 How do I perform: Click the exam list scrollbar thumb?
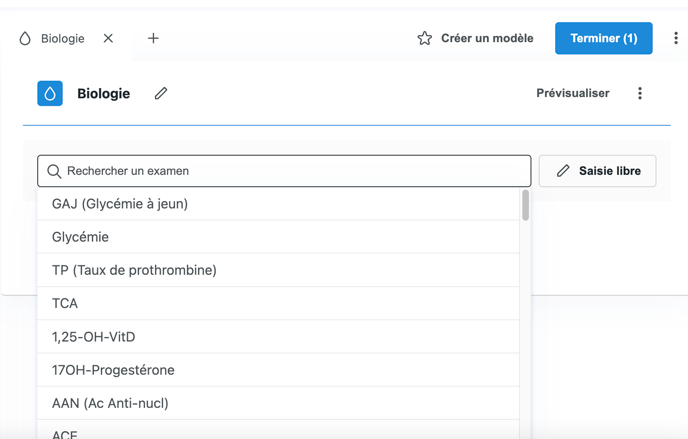pyautogui.click(x=525, y=206)
